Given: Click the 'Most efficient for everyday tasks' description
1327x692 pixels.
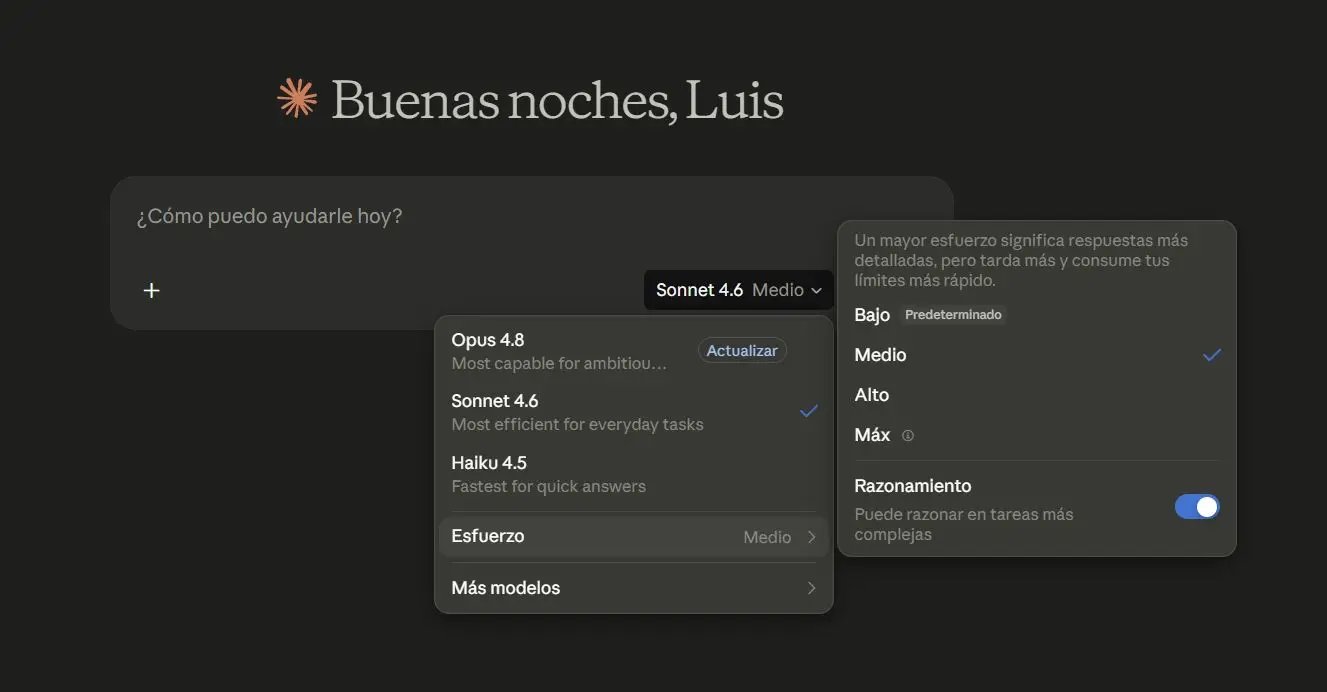Looking at the screenshot, I should point(577,424).
